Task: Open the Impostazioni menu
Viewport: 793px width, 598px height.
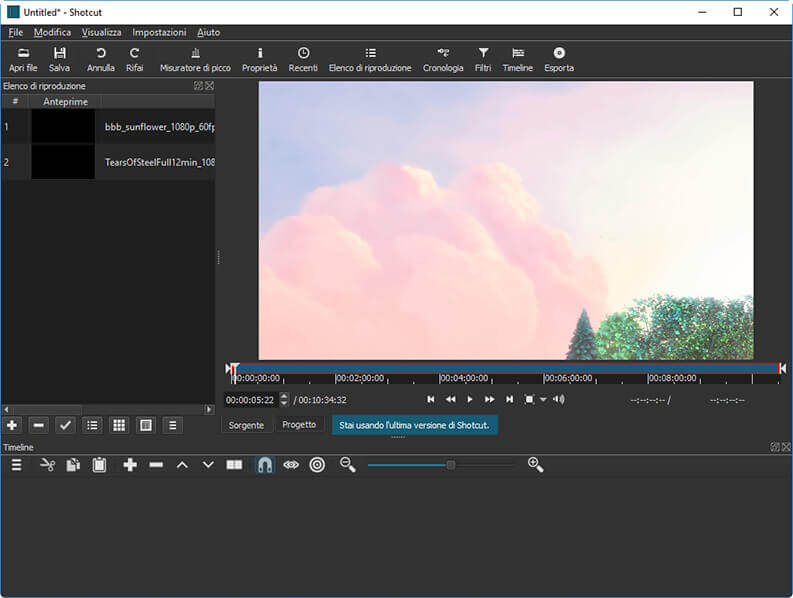Action: tap(159, 32)
